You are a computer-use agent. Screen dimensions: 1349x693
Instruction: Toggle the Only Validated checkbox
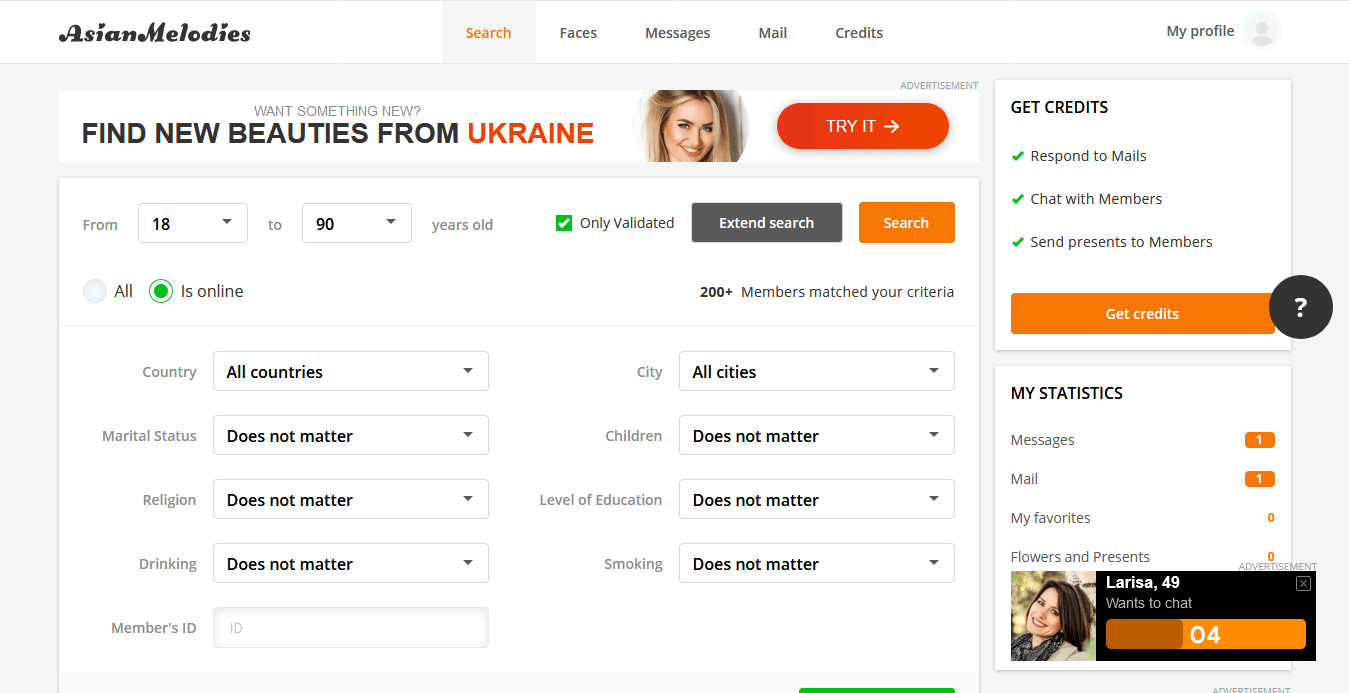tap(564, 223)
